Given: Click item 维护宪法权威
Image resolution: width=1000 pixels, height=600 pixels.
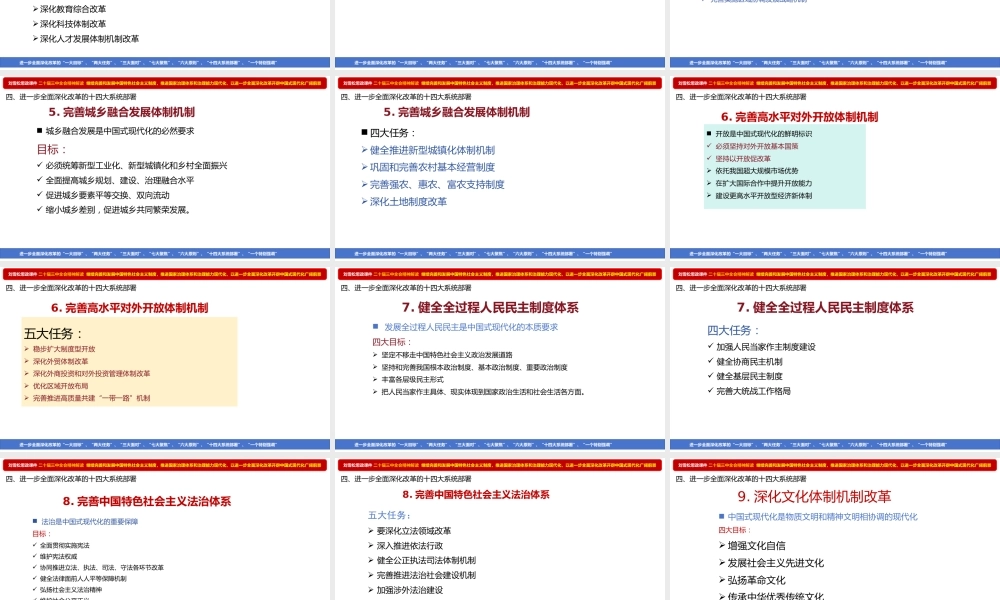Looking at the screenshot, I should 58,557.
